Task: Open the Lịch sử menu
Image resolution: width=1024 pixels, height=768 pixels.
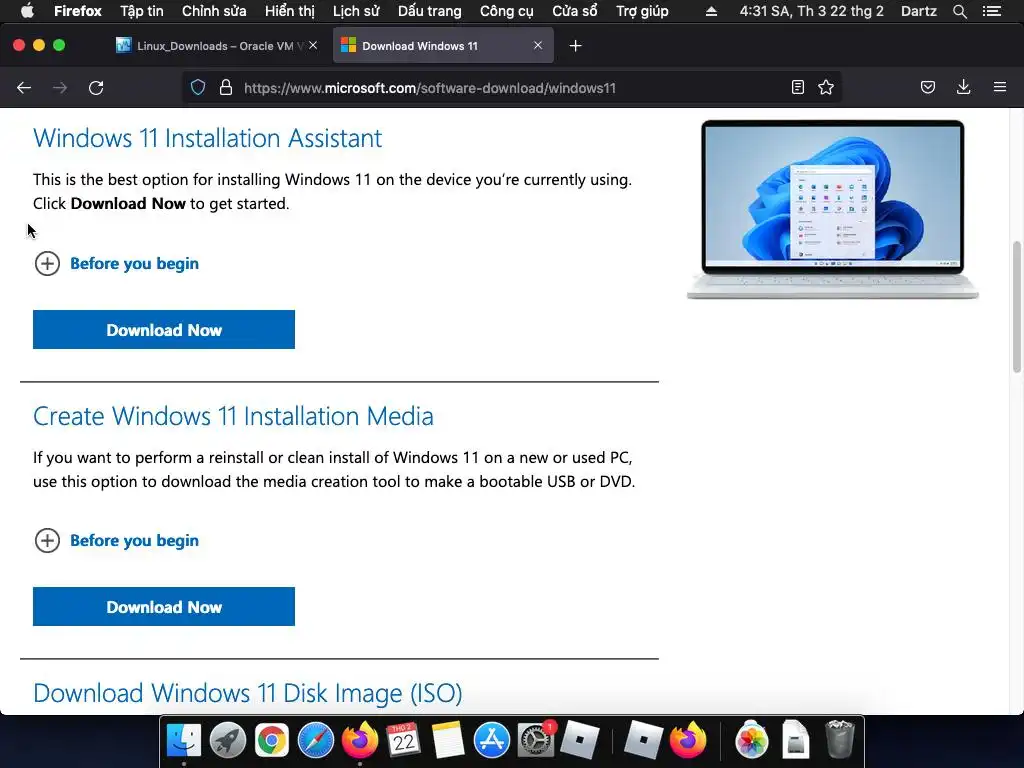Action: point(356,11)
